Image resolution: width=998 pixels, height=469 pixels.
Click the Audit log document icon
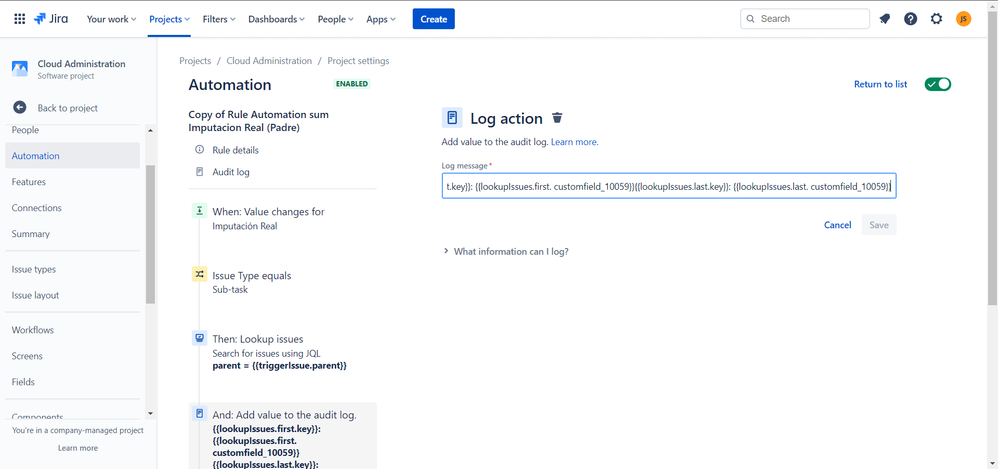[x=199, y=172]
